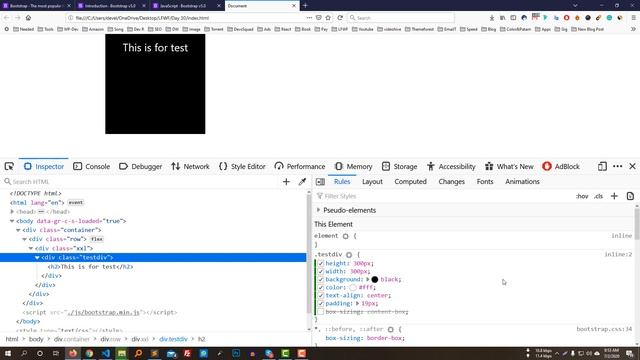Switch to the Rules tab
Image resolution: width=640 pixels, height=360 pixels.
[342, 182]
